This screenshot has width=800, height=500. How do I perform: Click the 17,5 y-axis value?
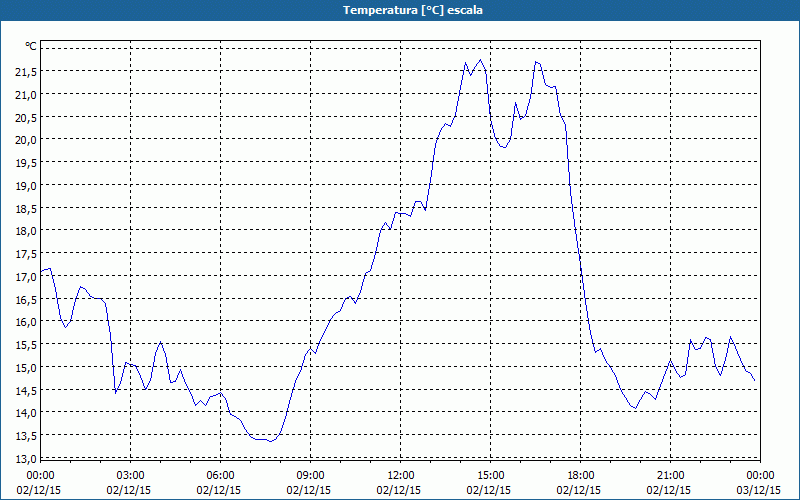pos(26,254)
